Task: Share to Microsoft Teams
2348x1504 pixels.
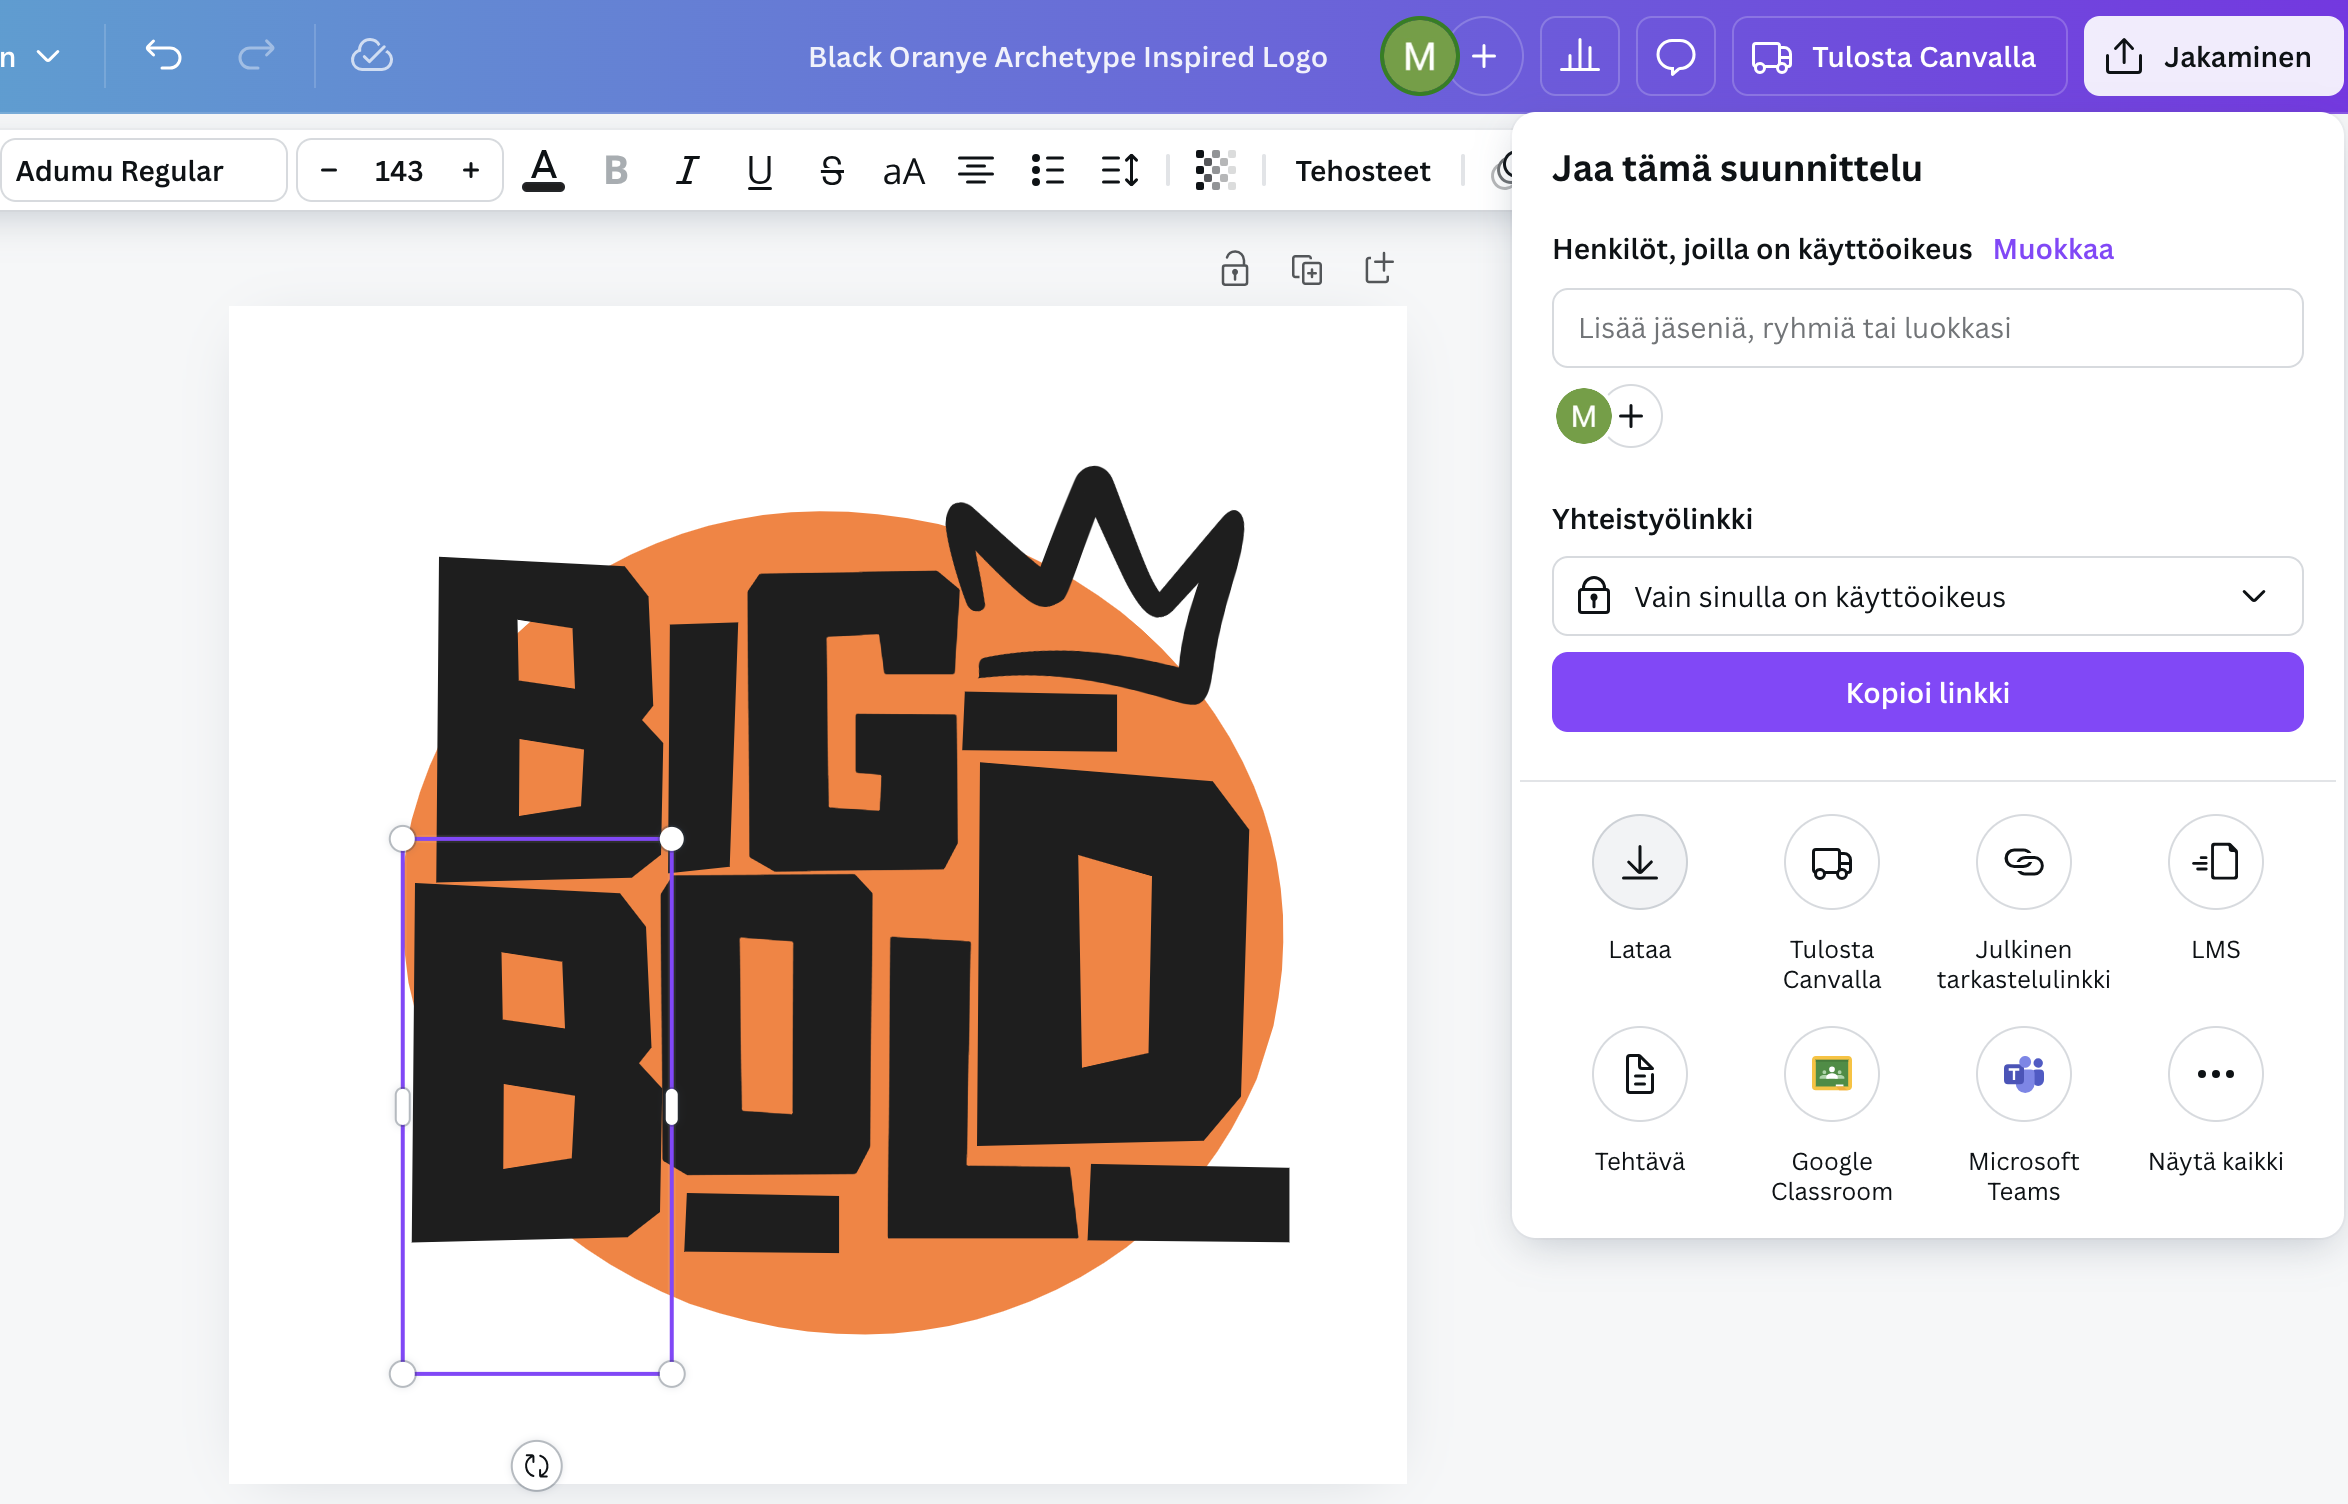Action: pos(2023,1074)
